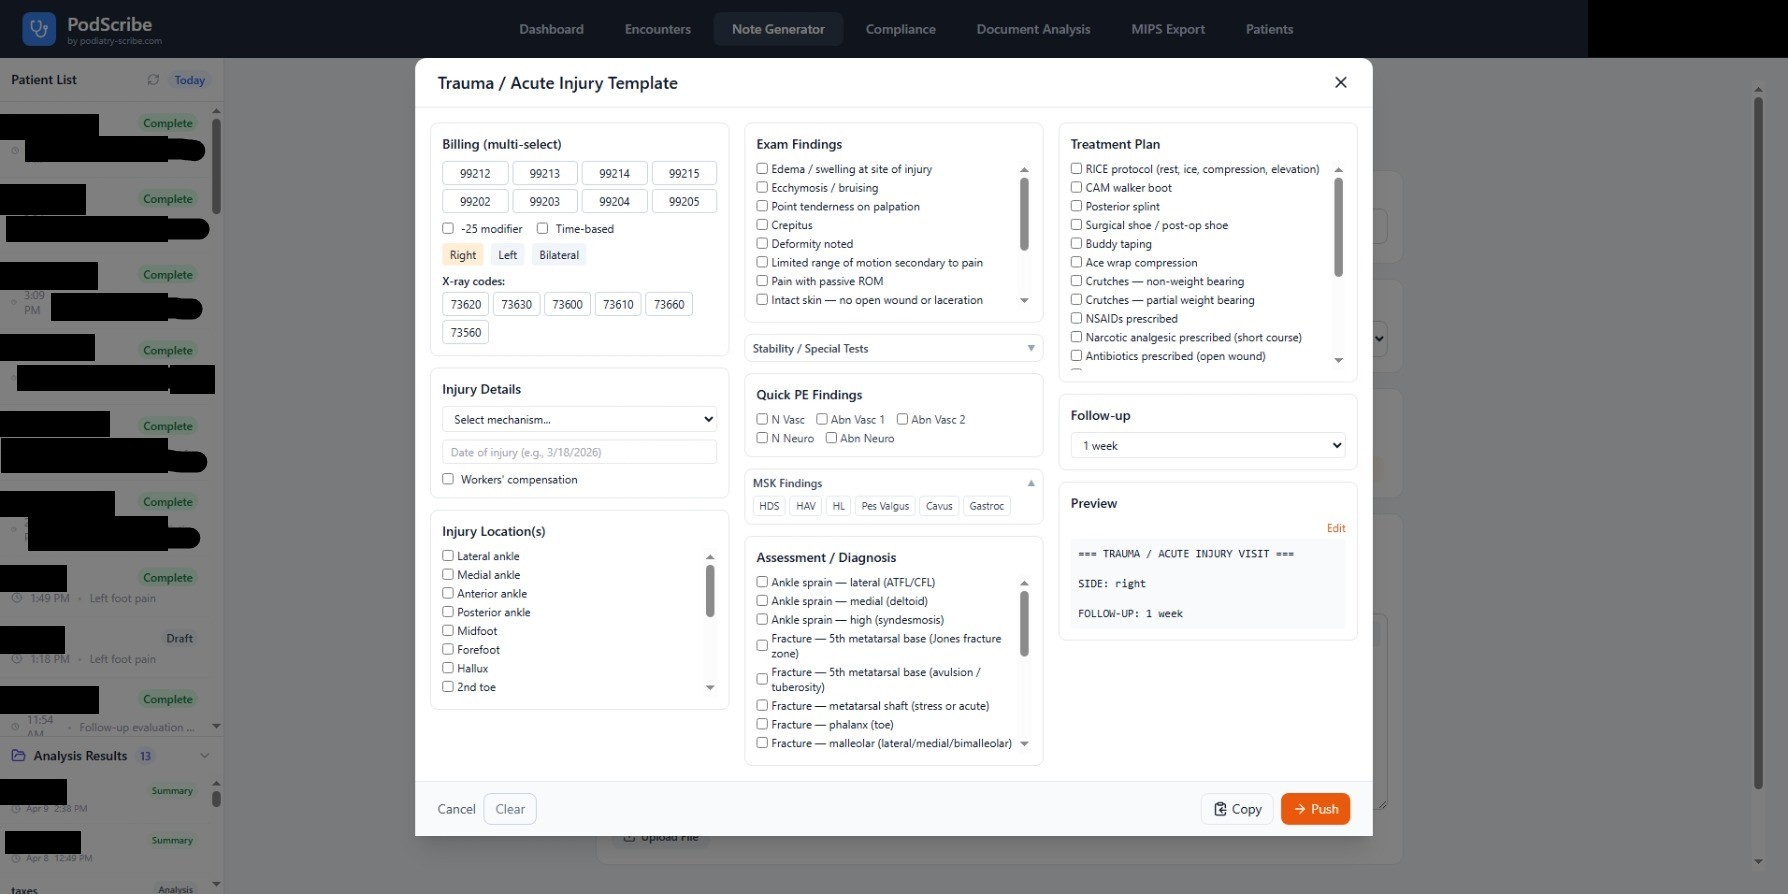
Task: Click the Analysis Results folder icon
Action: [x=18, y=756]
